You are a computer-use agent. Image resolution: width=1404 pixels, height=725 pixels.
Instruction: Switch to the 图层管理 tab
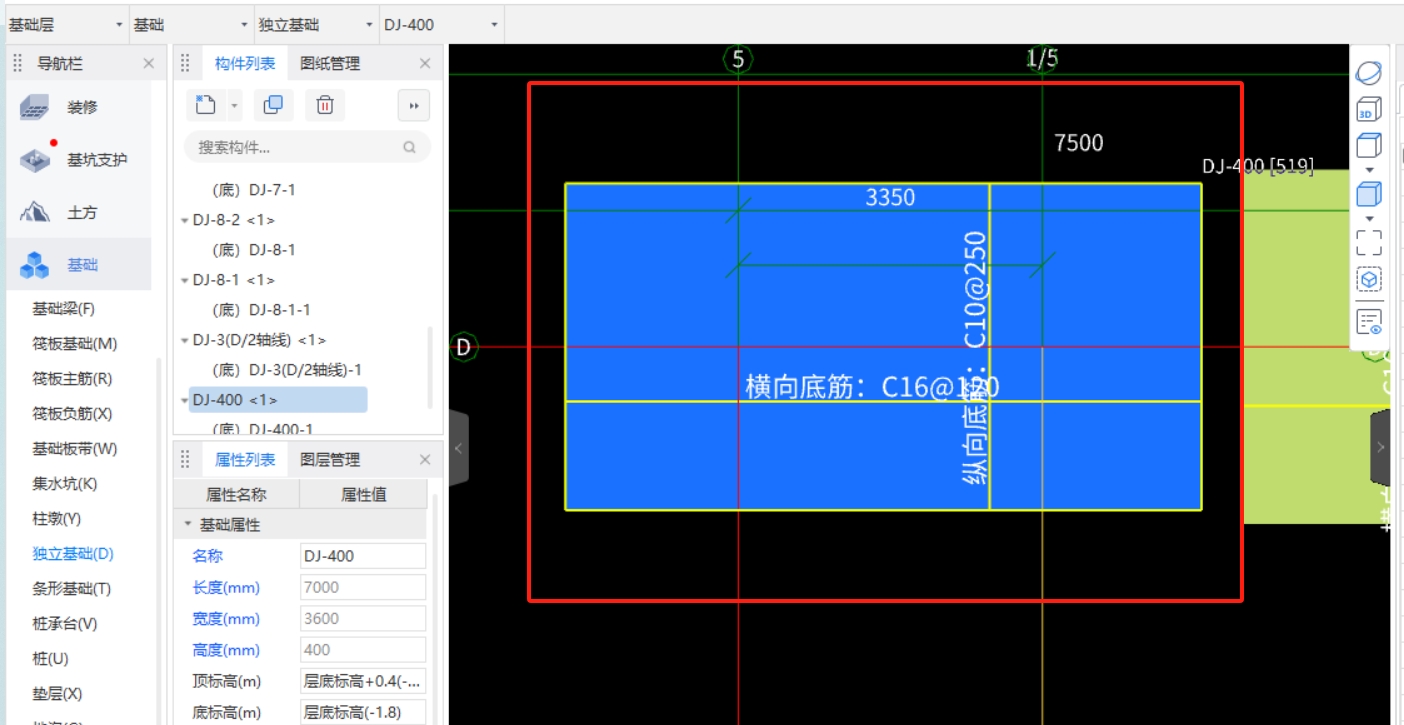[x=330, y=460]
